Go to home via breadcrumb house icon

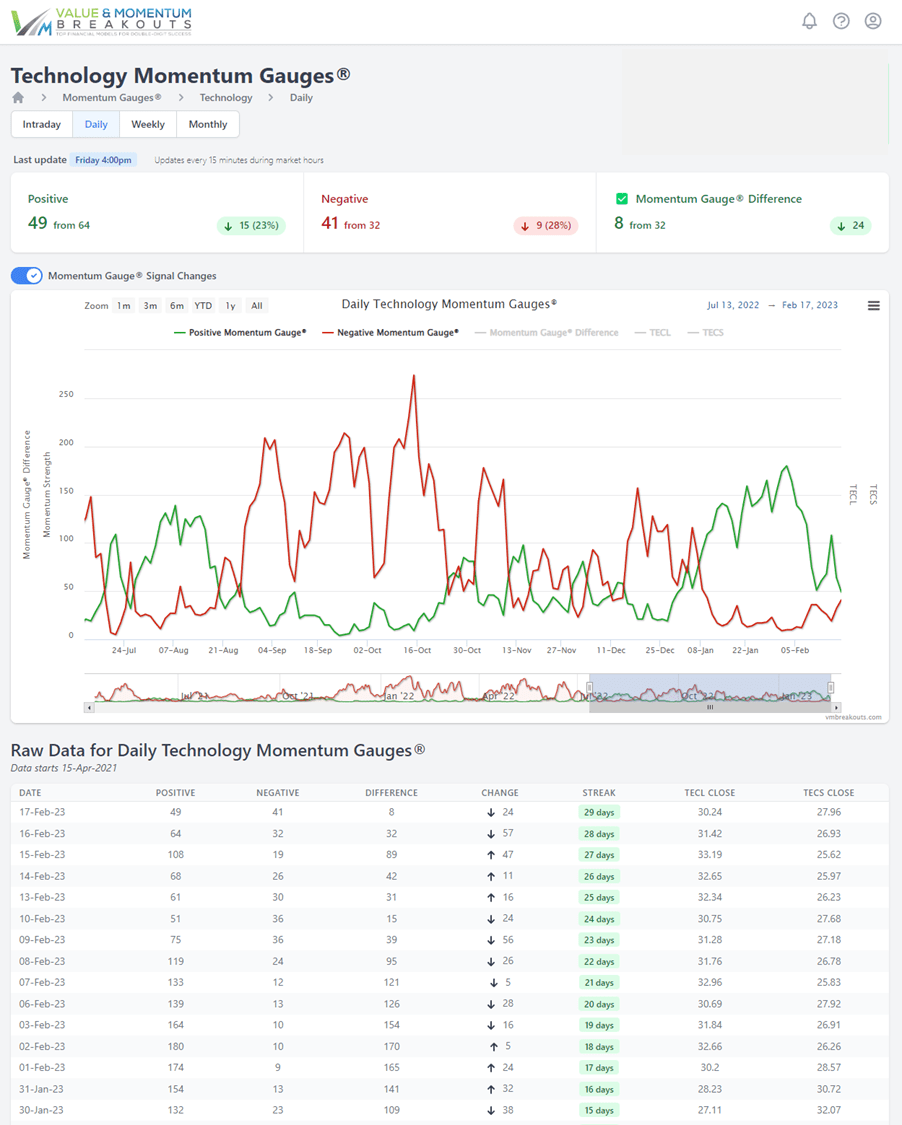click(18, 98)
